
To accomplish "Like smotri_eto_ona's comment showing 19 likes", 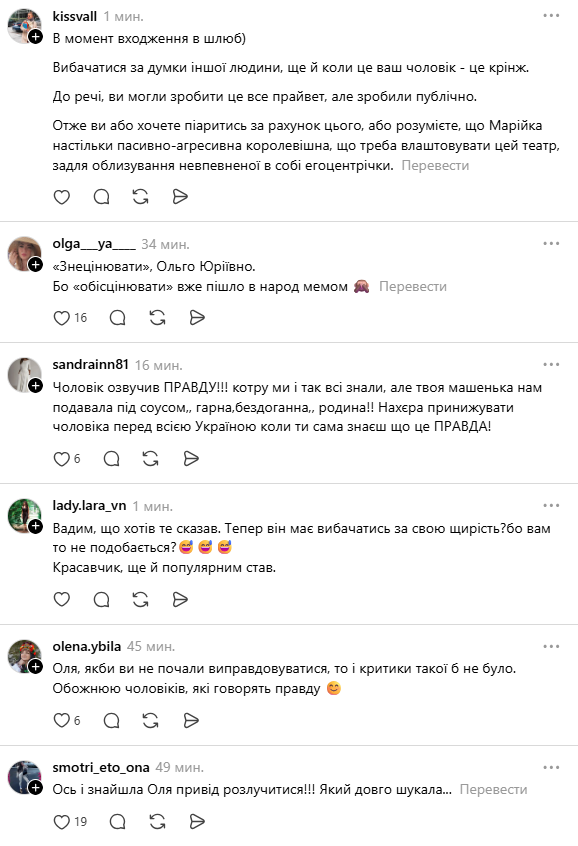I will click(x=62, y=823).
